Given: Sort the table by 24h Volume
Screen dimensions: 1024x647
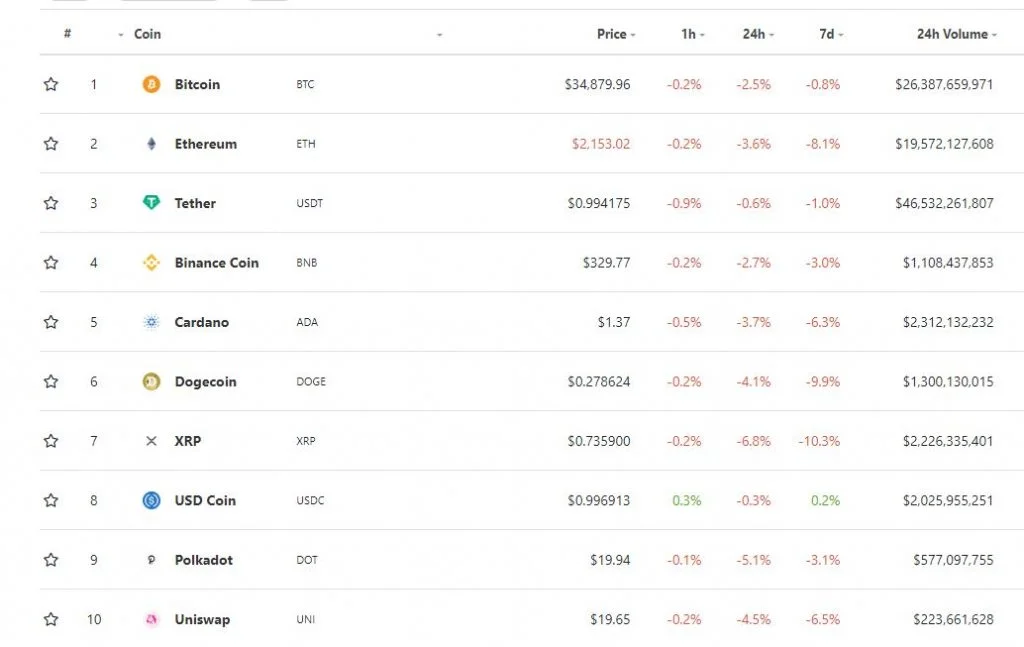Looking at the screenshot, I should [956, 34].
